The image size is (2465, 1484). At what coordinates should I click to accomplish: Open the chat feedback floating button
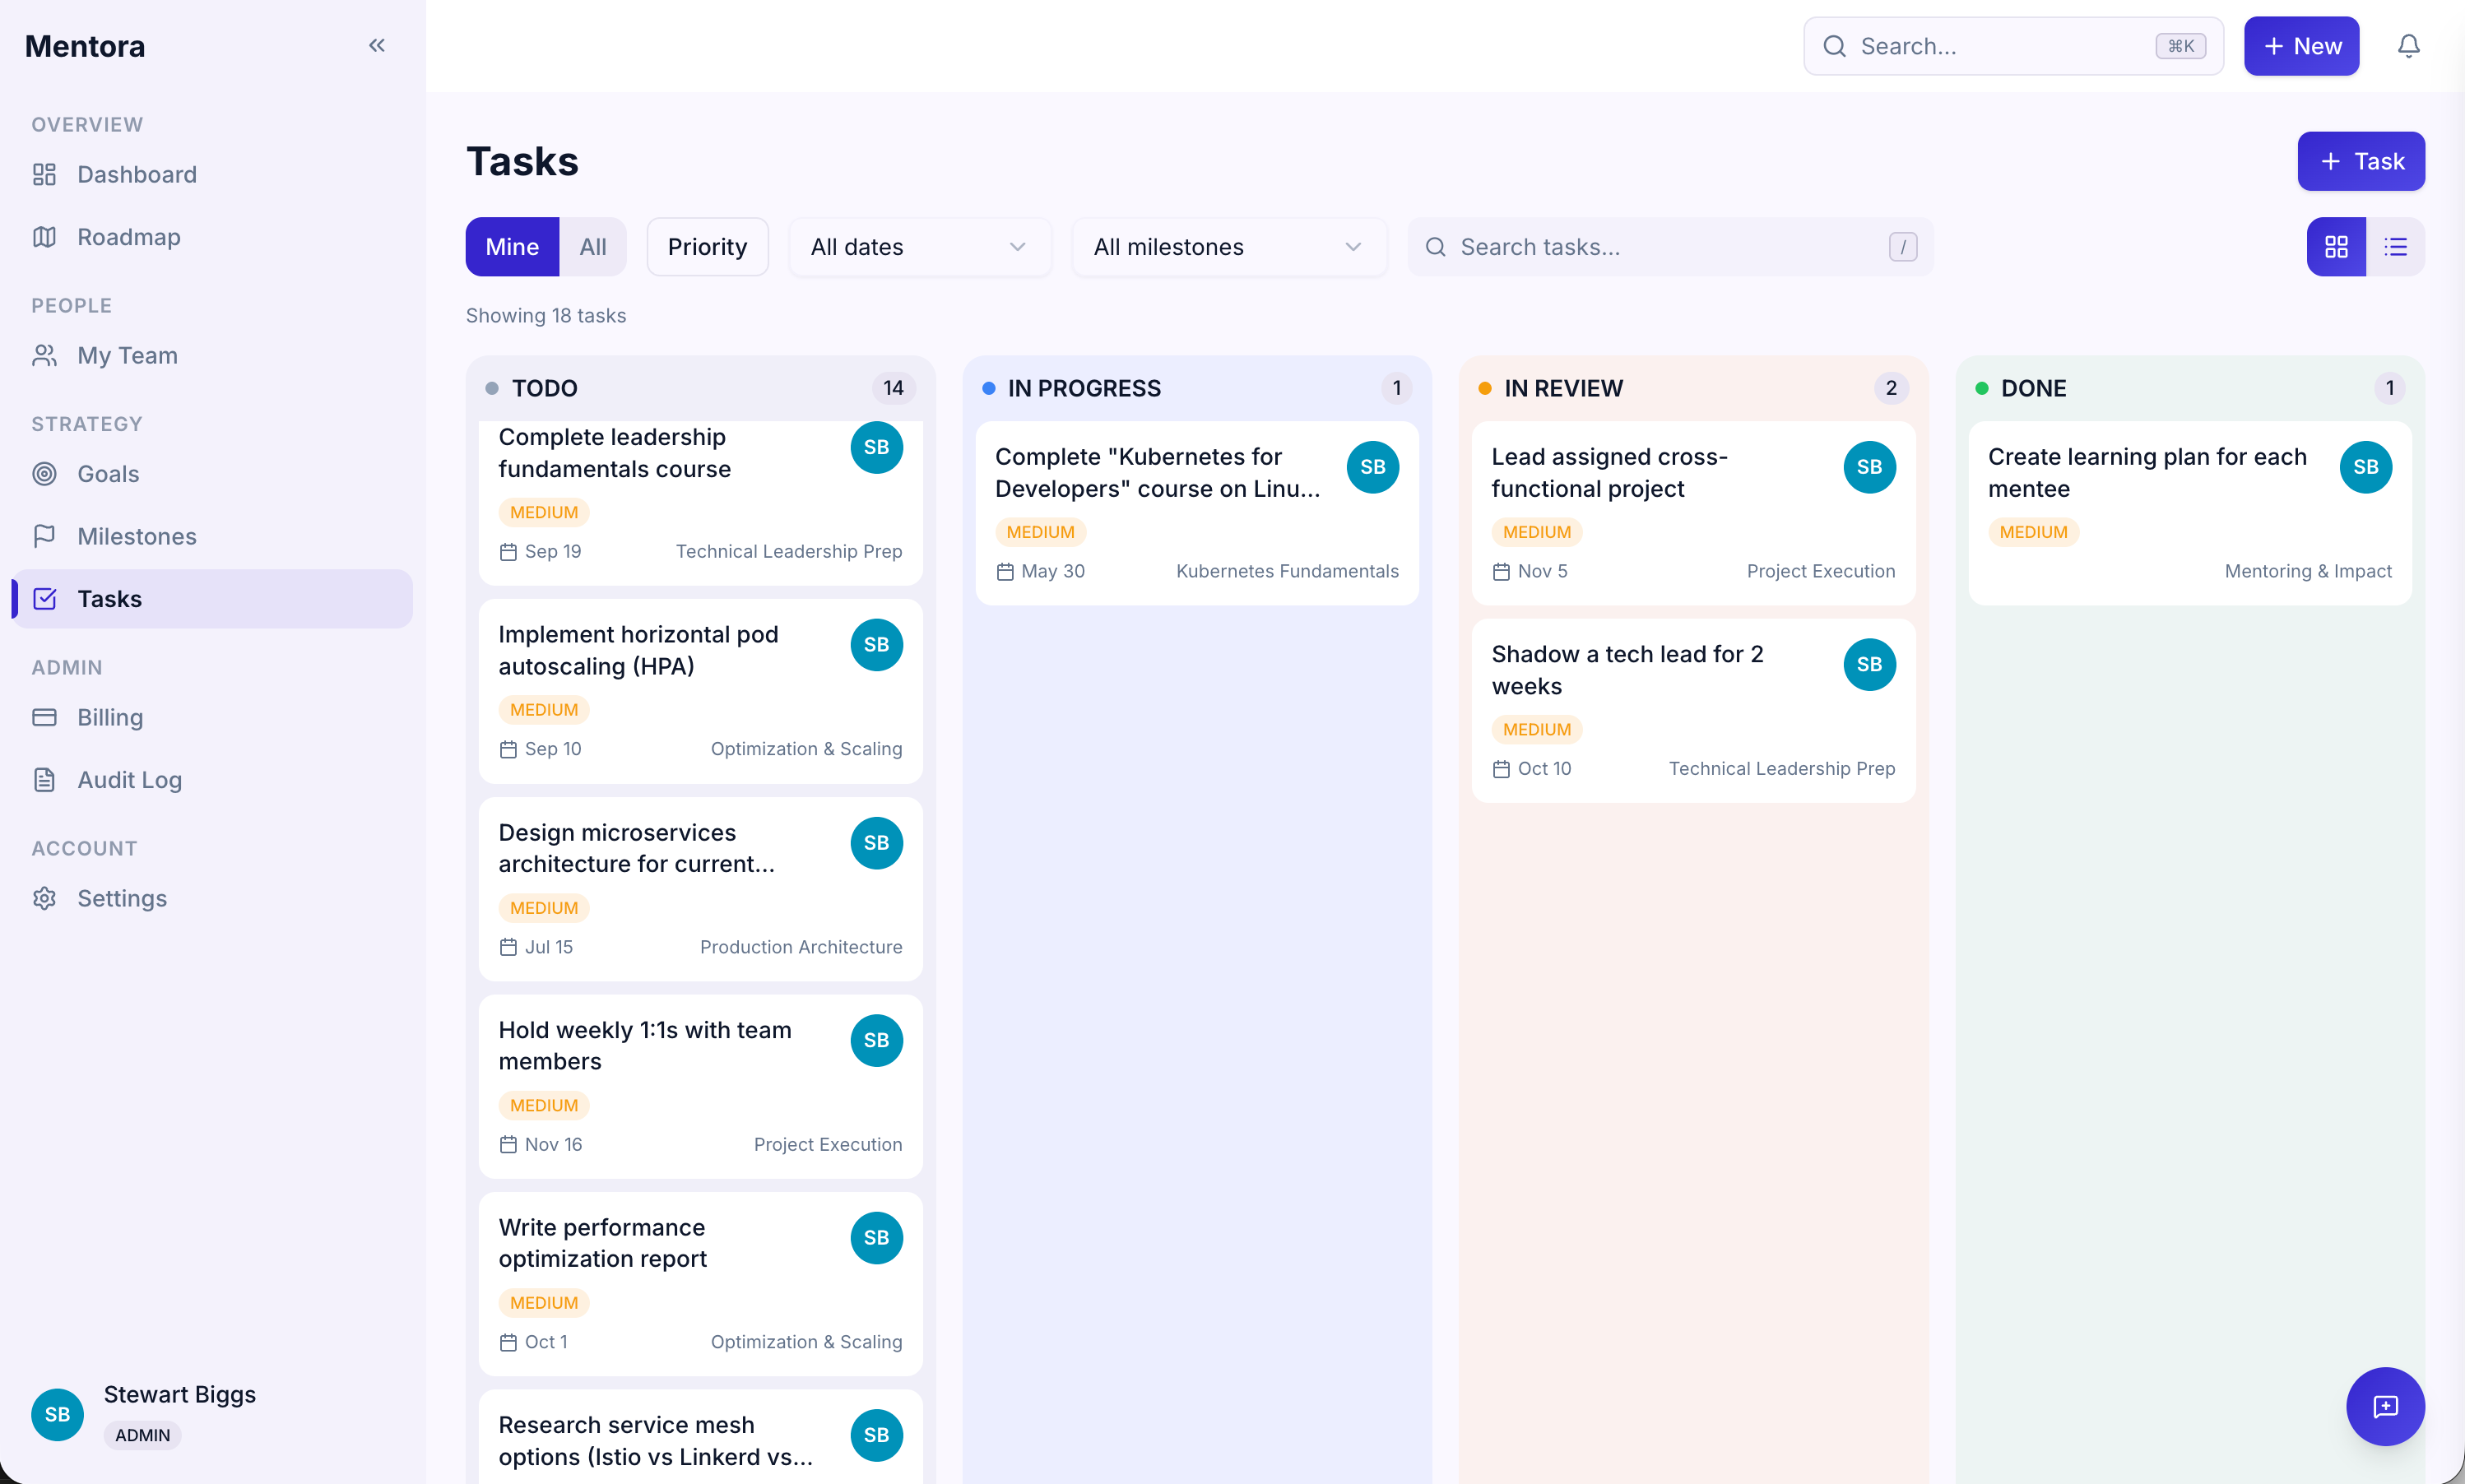[2385, 1406]
